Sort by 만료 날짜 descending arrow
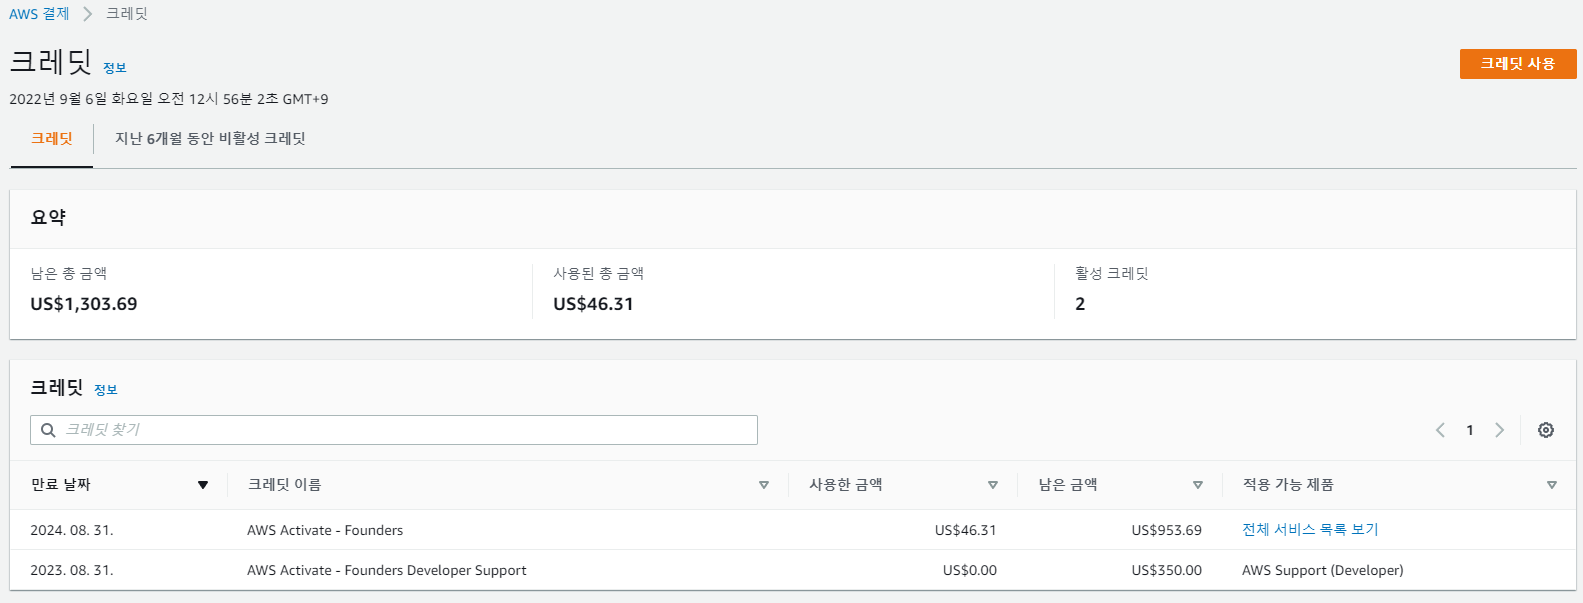The width and height of the screenshot is (1583, 603). pyautogui.click(x=203, y=485)
